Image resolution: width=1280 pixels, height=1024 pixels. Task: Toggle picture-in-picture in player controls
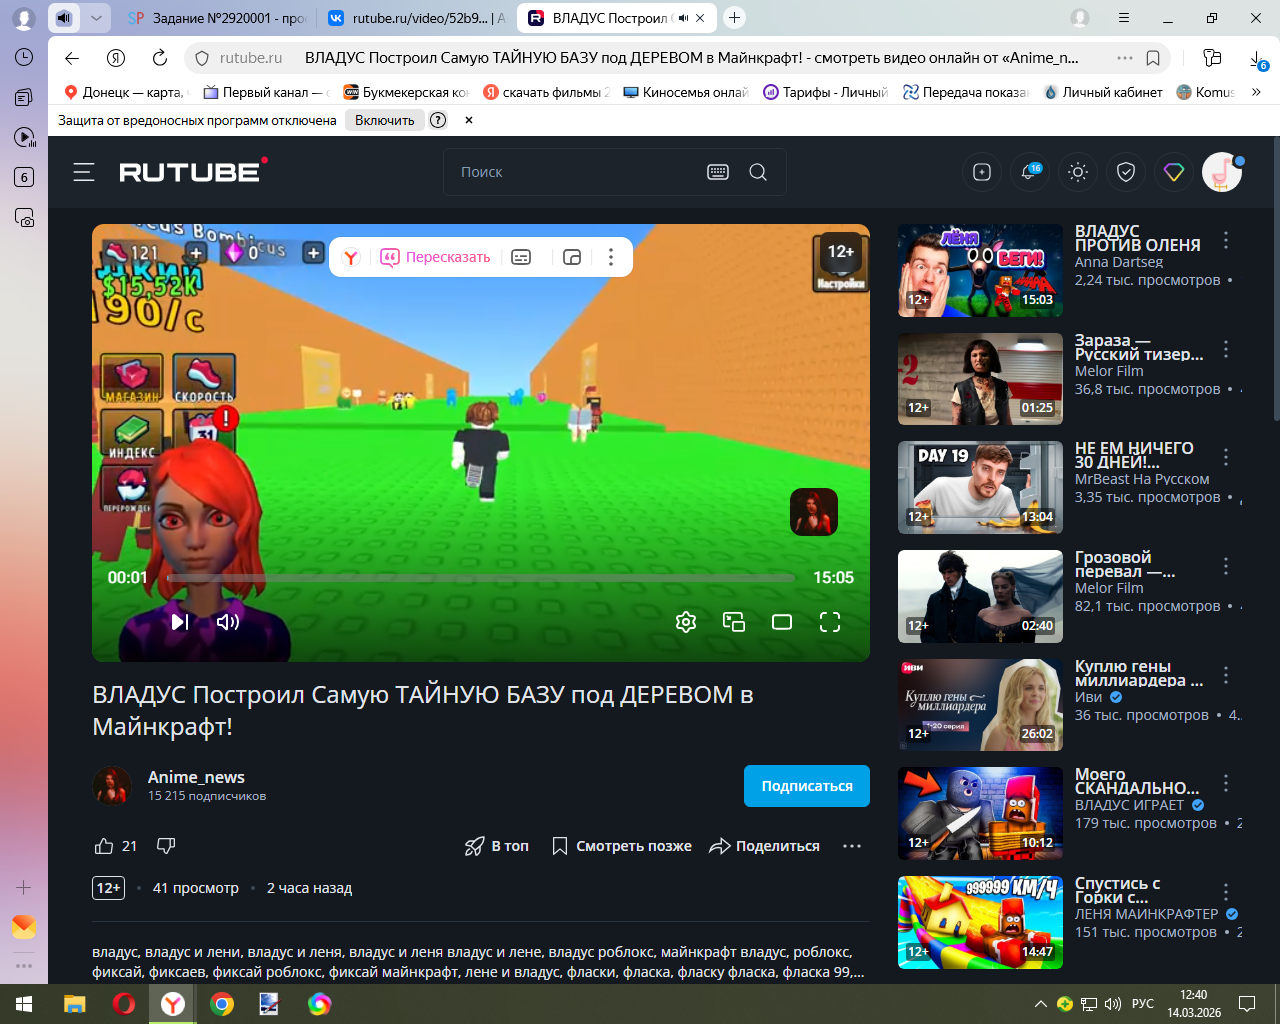point(734,622)
